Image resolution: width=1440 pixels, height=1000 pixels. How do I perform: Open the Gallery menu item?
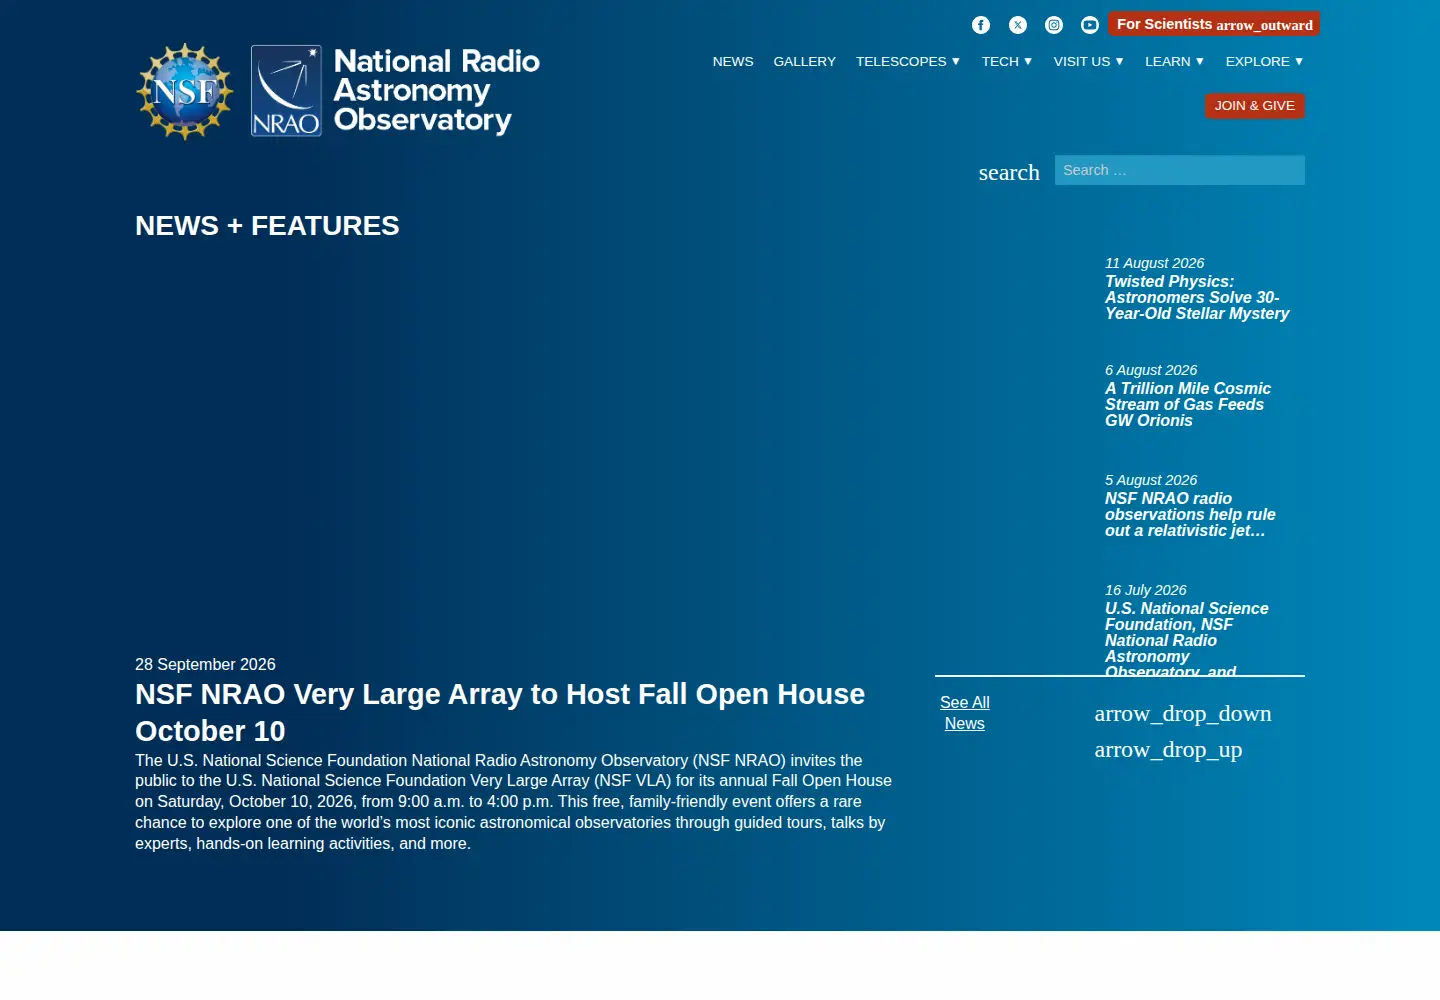click(805, 62)
